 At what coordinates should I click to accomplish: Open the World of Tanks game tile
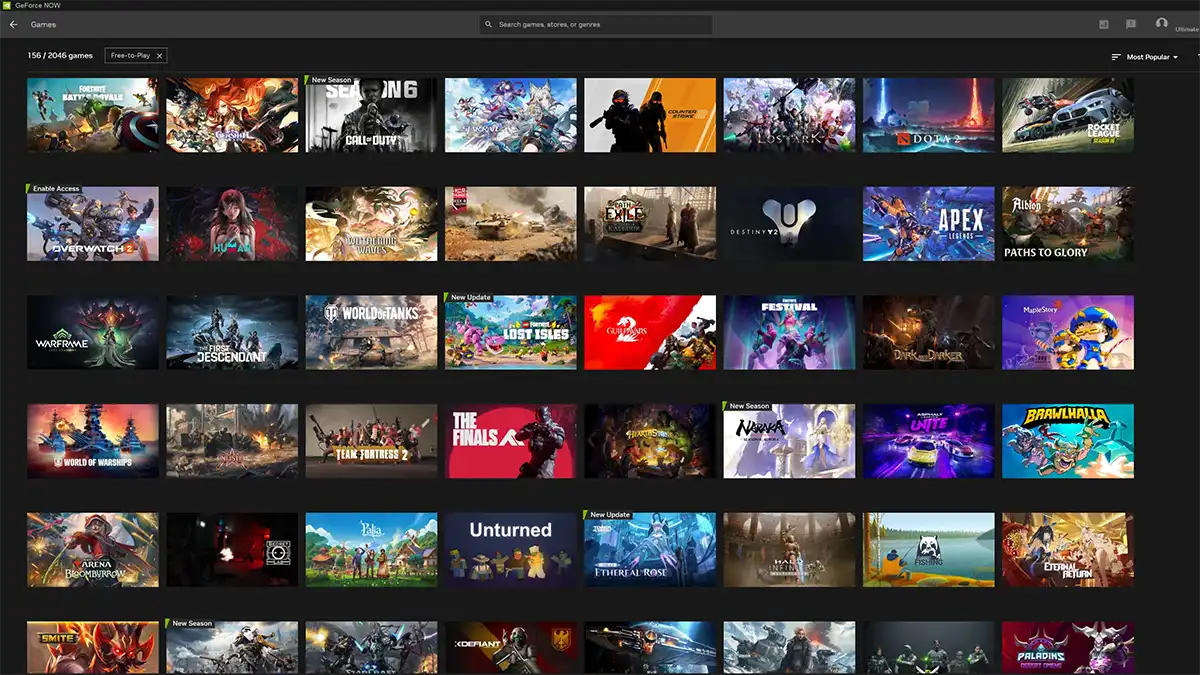click(x=372, y=332)
